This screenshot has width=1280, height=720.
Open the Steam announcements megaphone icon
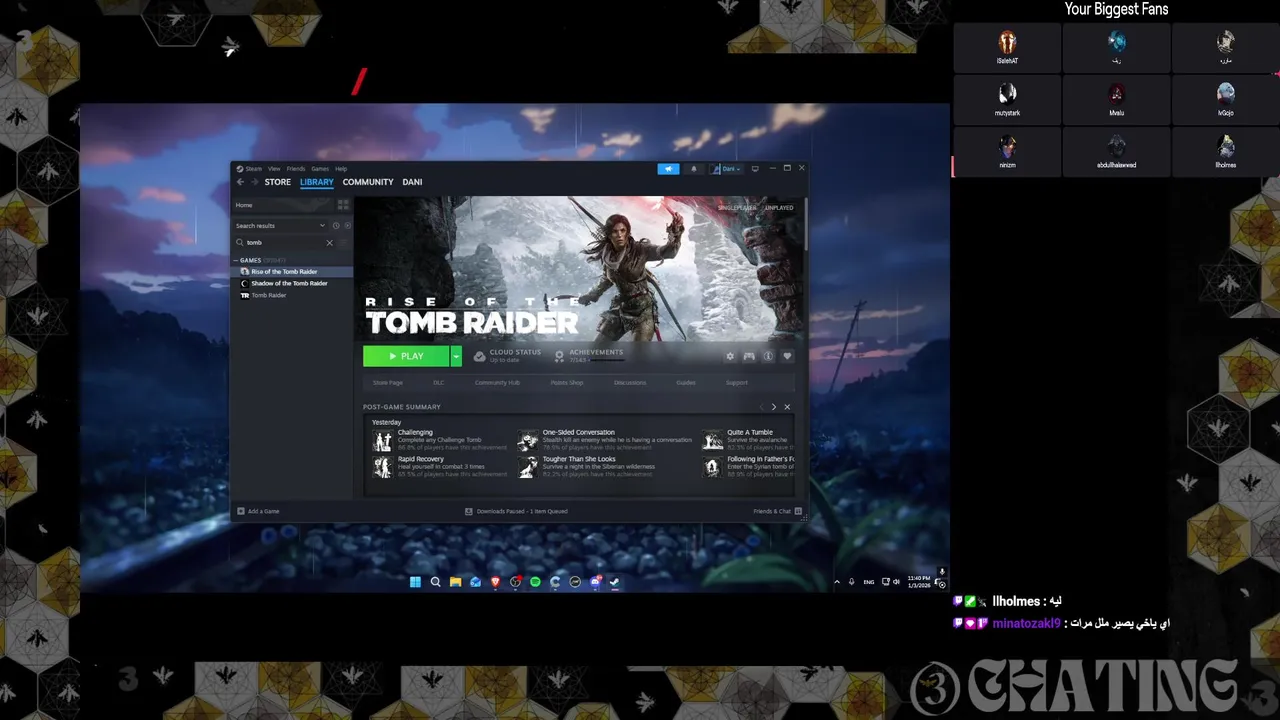669,169
